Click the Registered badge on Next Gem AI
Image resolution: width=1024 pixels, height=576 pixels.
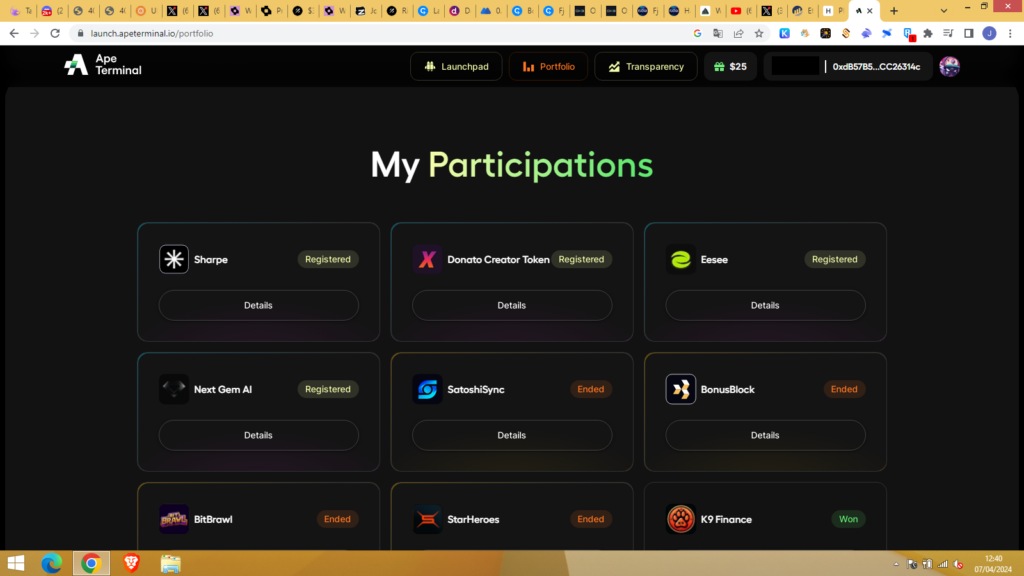click(328, 389)
